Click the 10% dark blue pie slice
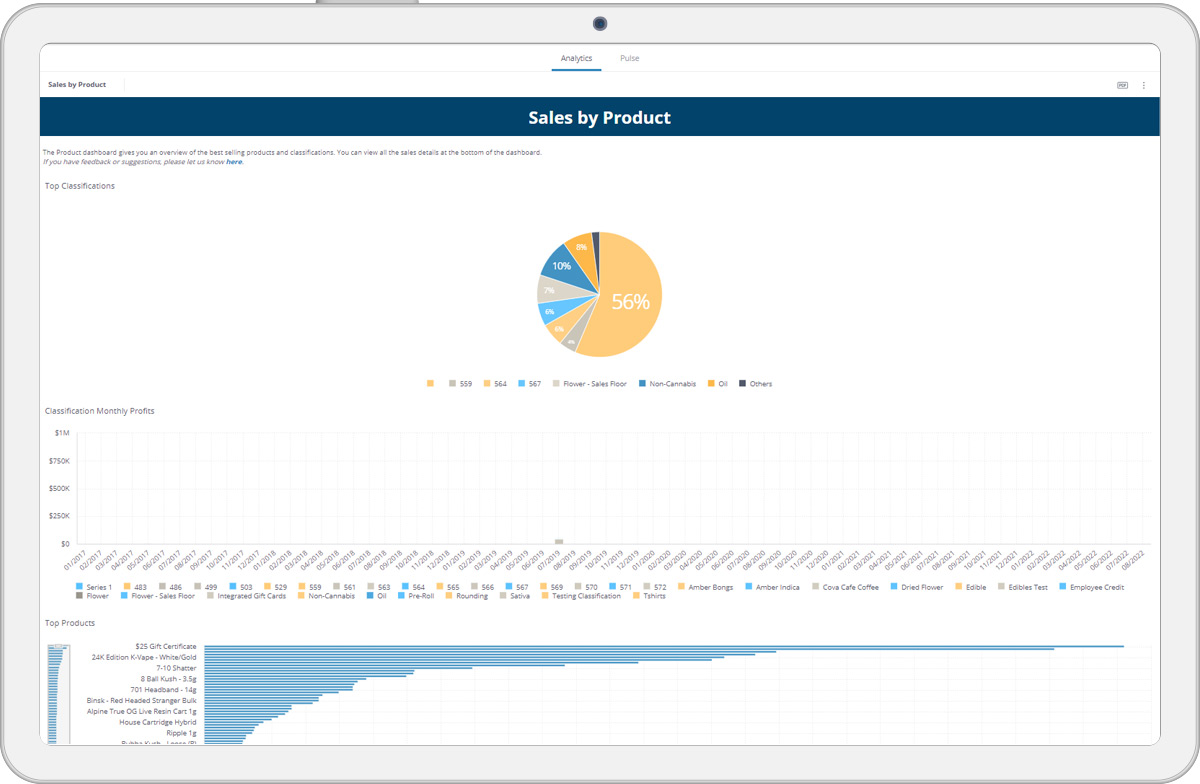Viewport: 1200px width, 784px height. click(x=561, y=266)
